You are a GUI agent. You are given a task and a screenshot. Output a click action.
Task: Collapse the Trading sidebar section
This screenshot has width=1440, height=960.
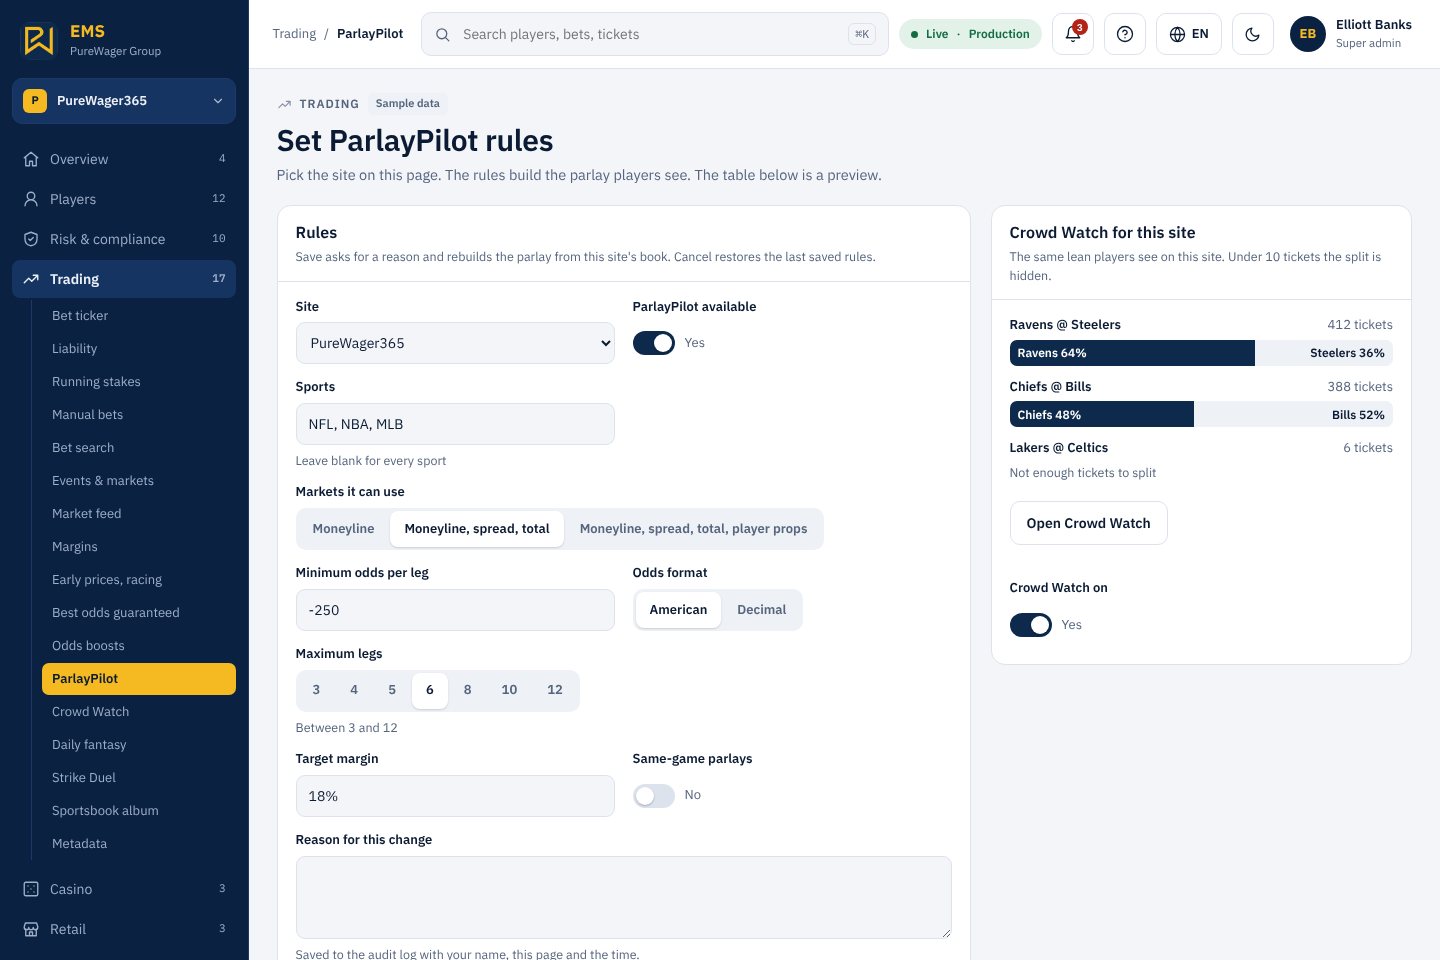coord(124,279)
